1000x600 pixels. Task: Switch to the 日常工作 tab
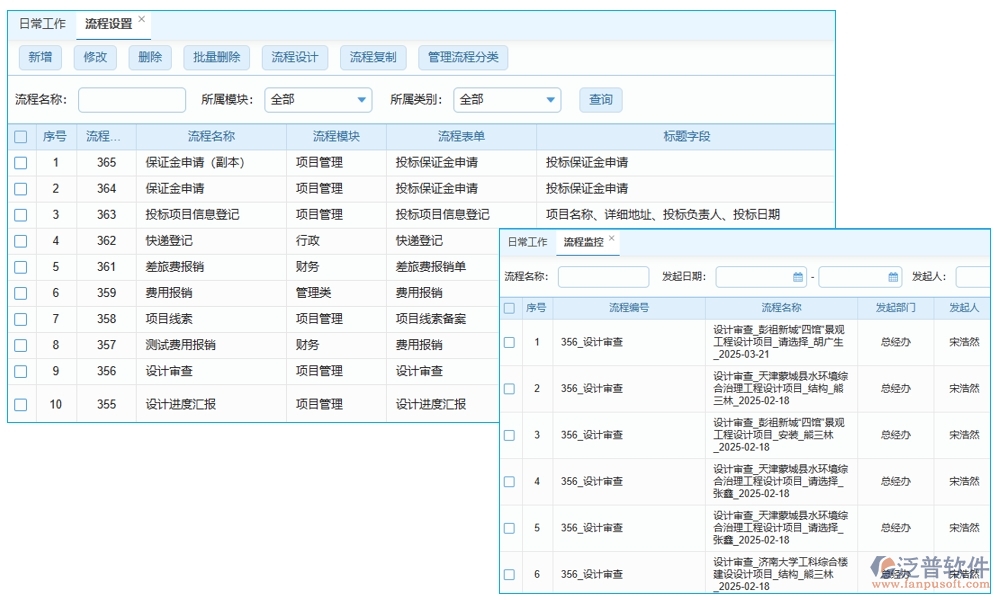[42, 23]
